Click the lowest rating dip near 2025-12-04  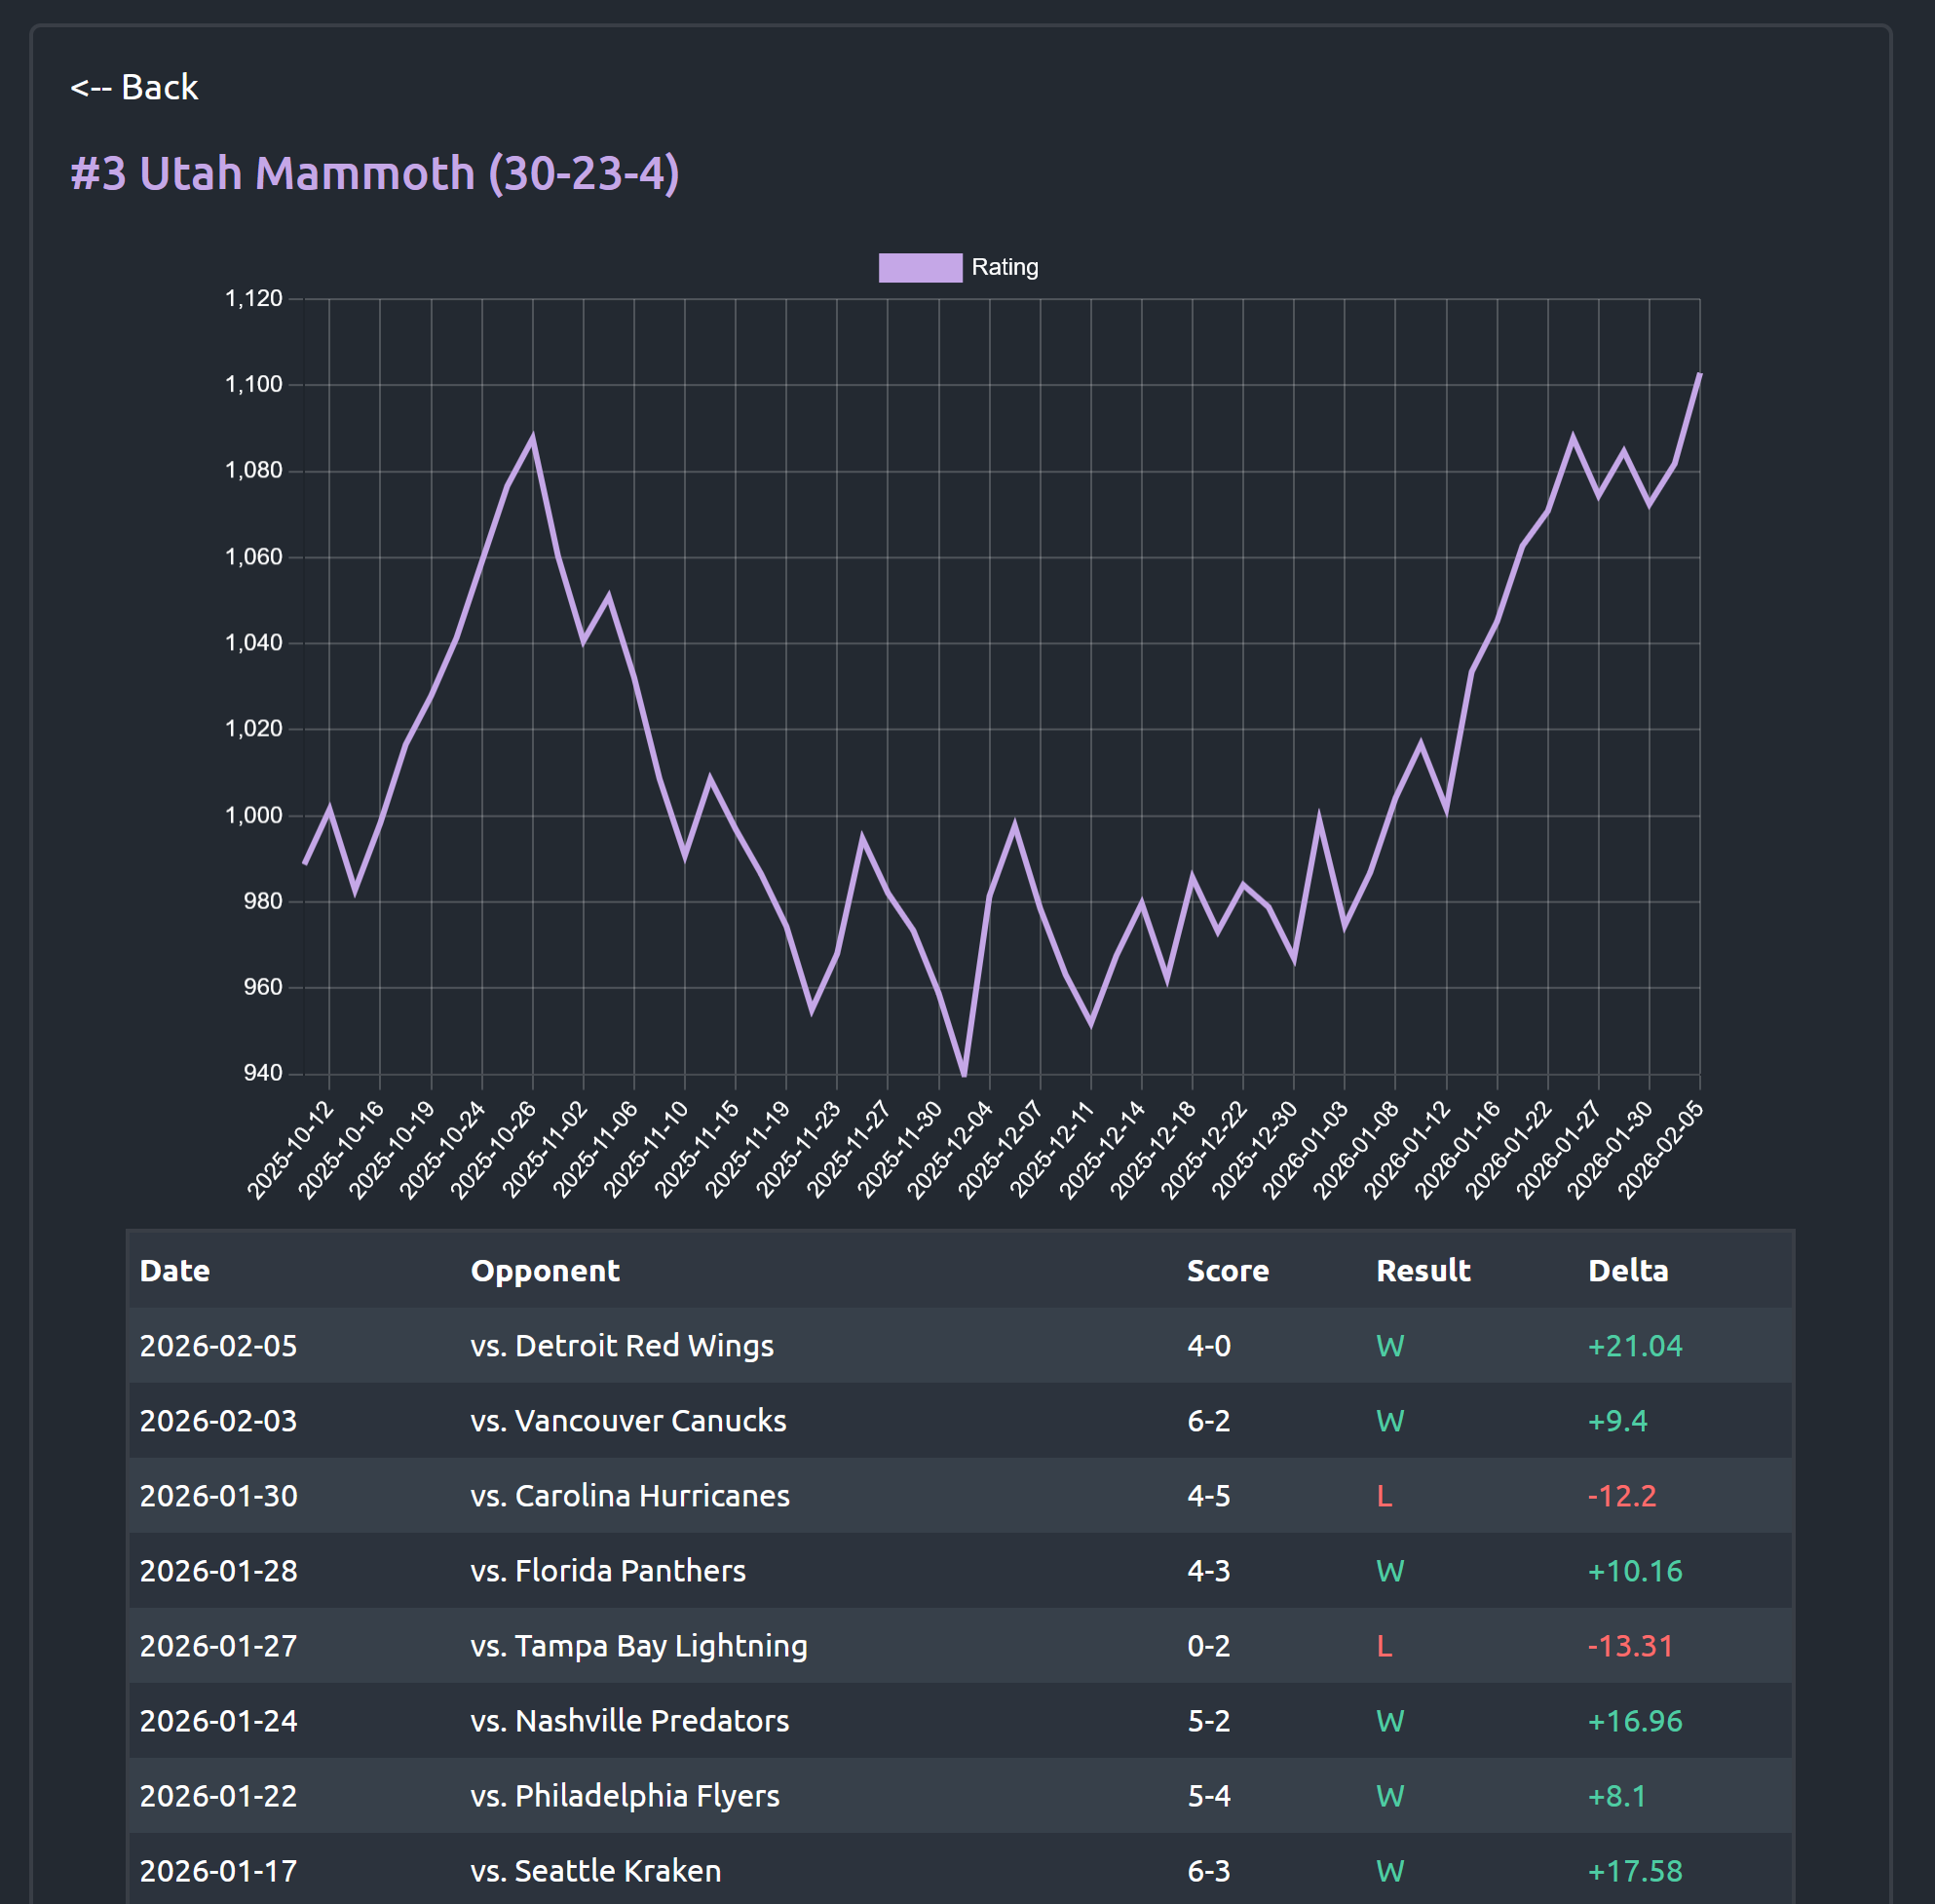pos(963,1075)
